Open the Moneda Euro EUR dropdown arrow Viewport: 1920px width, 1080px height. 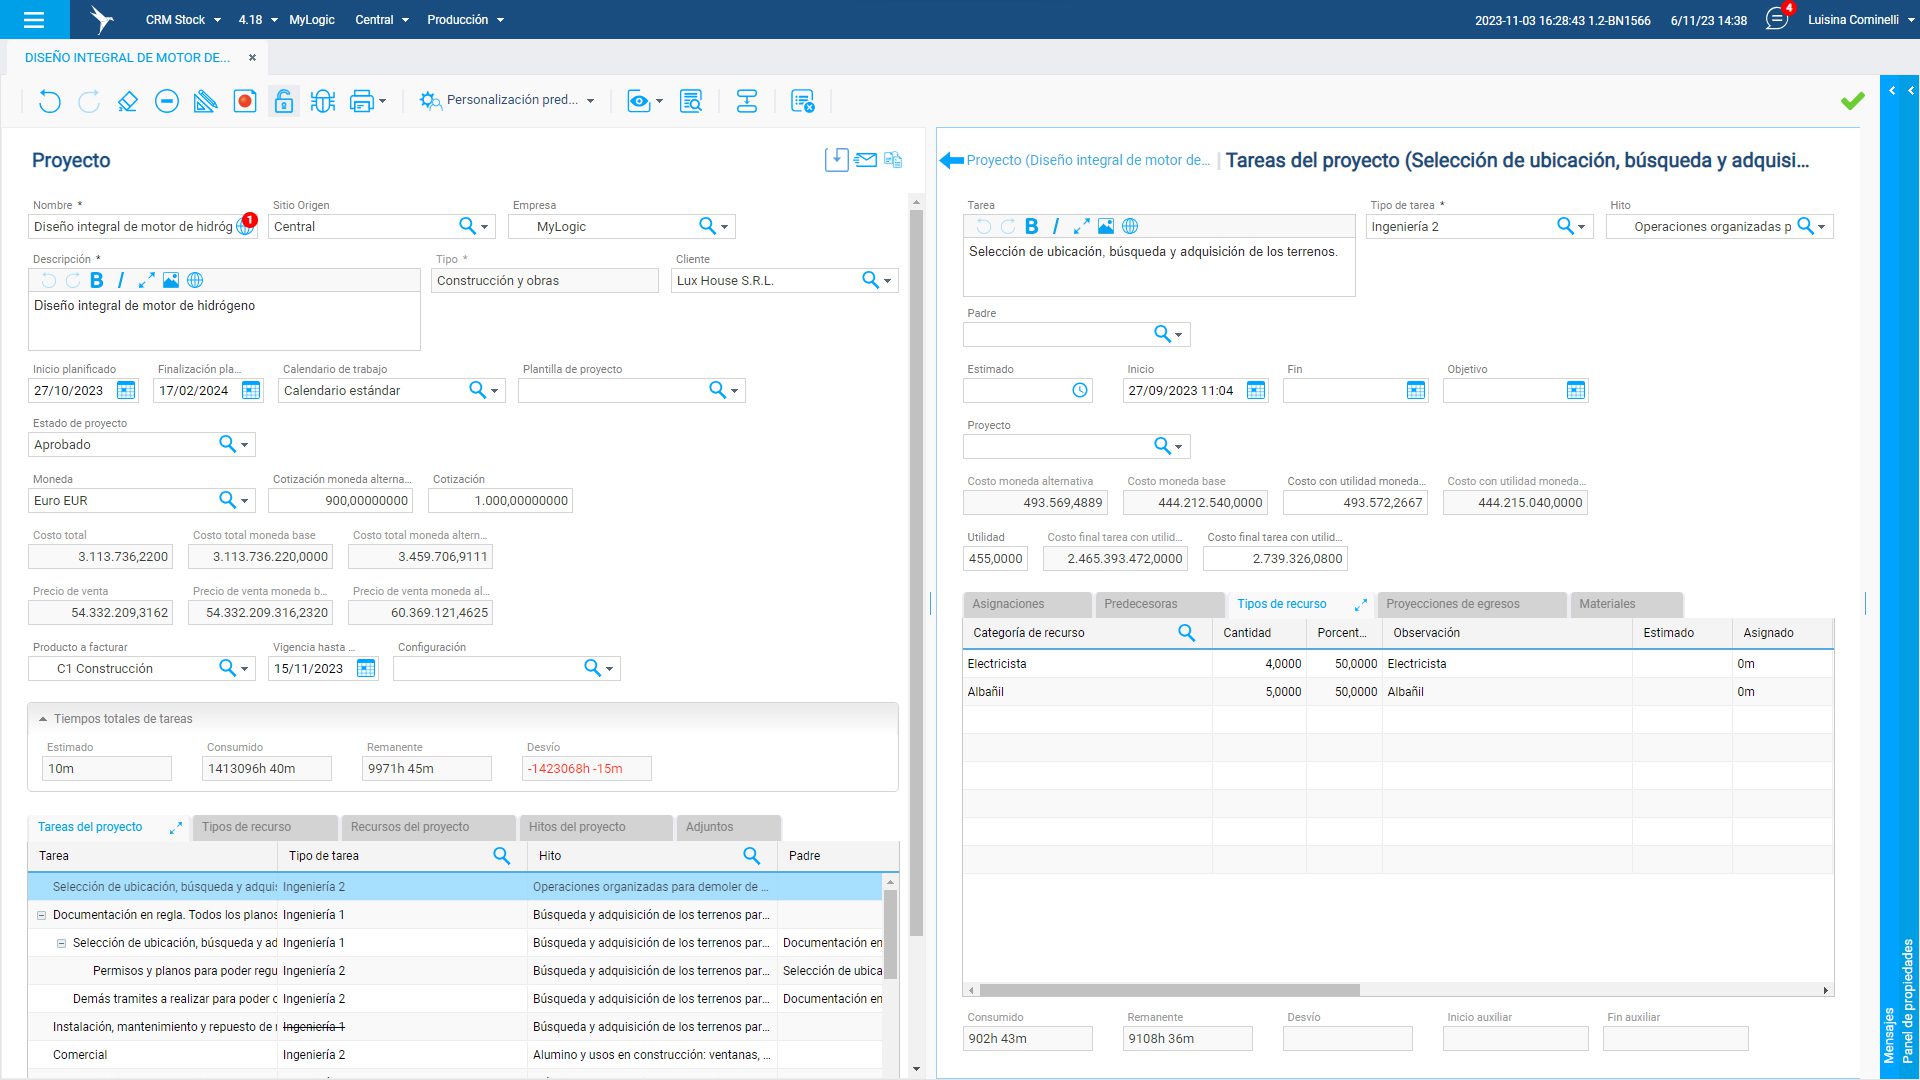coord(244,501)
